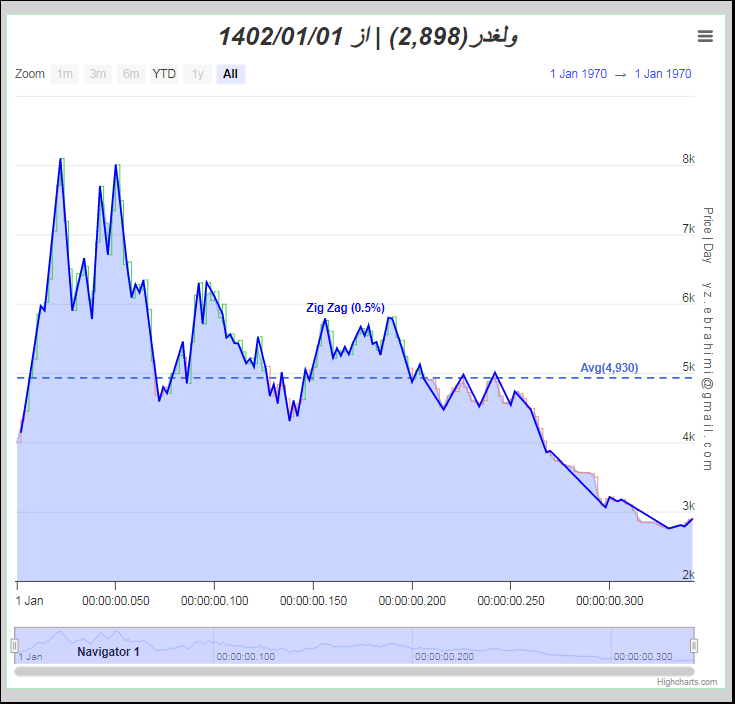Edit the end date input field
This screenshot has height=704, width=735.
pyautogui.click(x=663, y=74)
